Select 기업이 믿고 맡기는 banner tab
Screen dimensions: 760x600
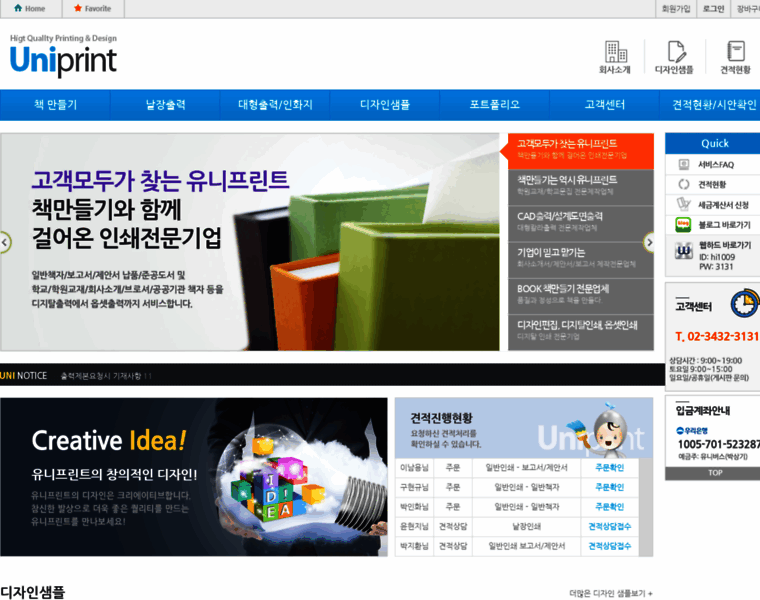pos(581,260)
